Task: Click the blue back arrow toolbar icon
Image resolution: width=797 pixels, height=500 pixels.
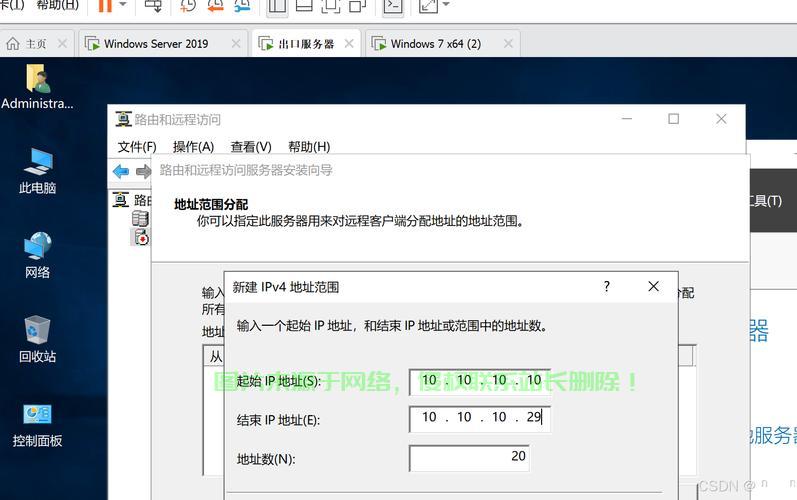Action: point(121,171)
